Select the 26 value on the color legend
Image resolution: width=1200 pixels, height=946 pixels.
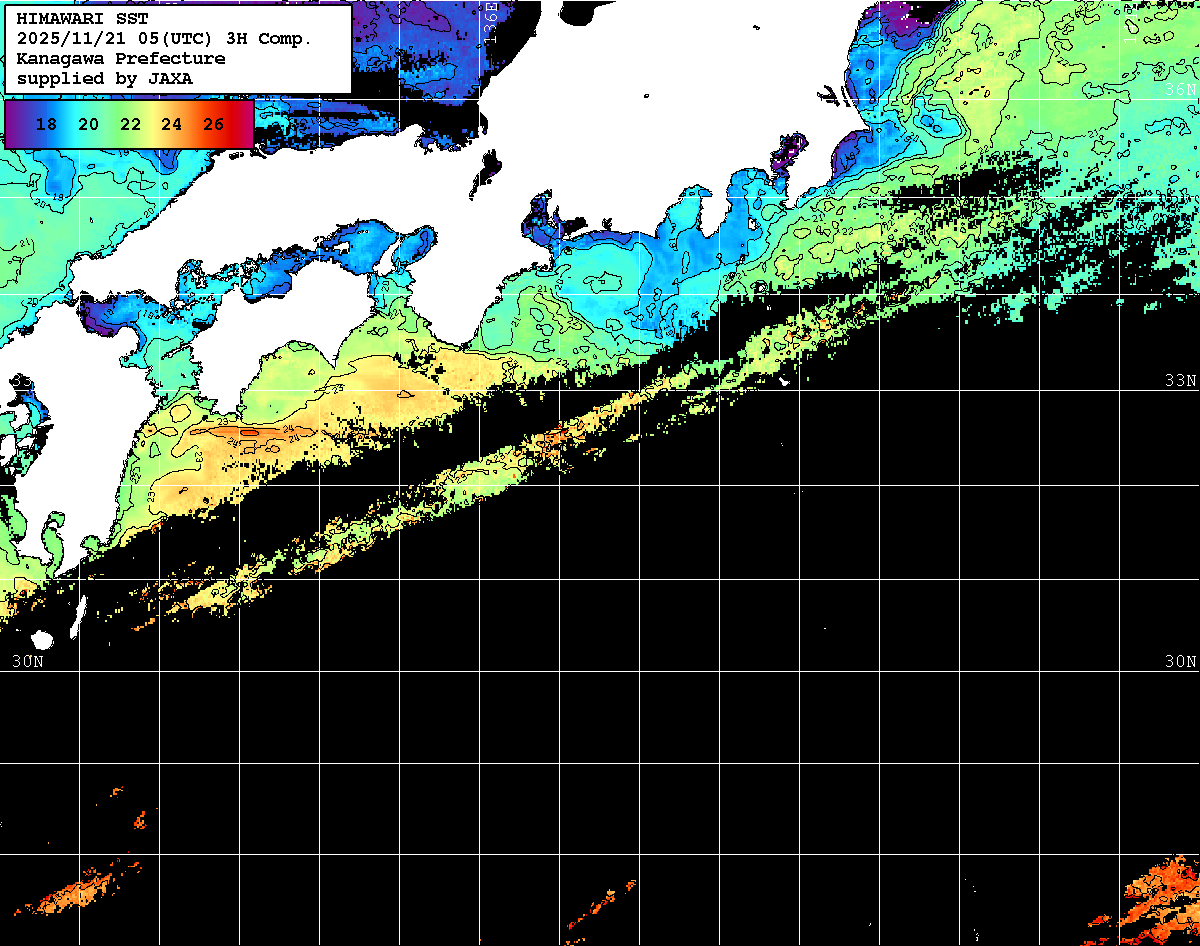click(213, 125)
